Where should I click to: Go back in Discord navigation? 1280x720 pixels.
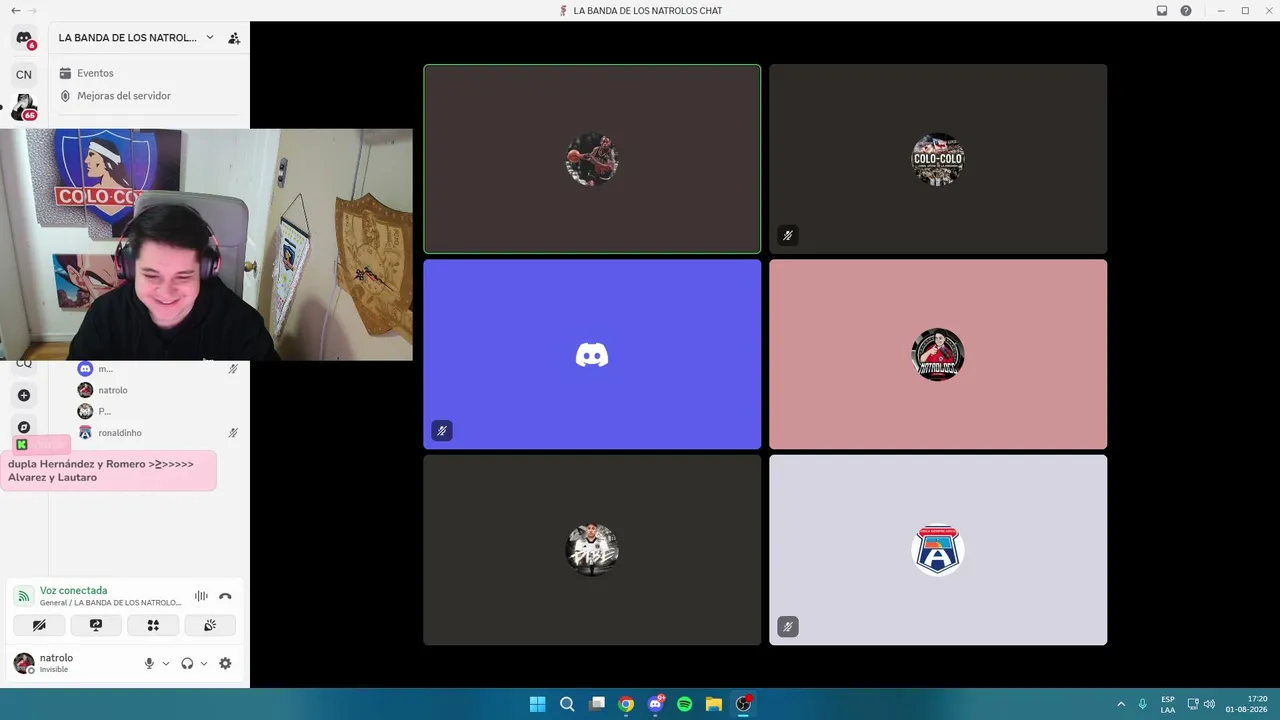[15, 11]
